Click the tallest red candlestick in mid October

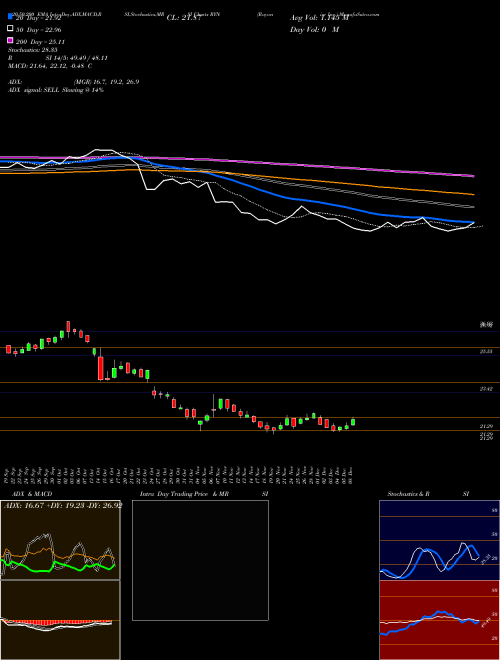pos(101,368)
